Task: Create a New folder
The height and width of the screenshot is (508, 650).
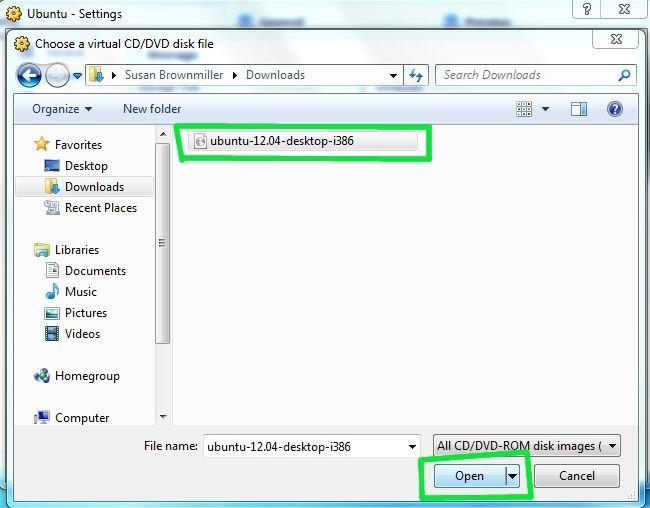Action: coord(152,109)
